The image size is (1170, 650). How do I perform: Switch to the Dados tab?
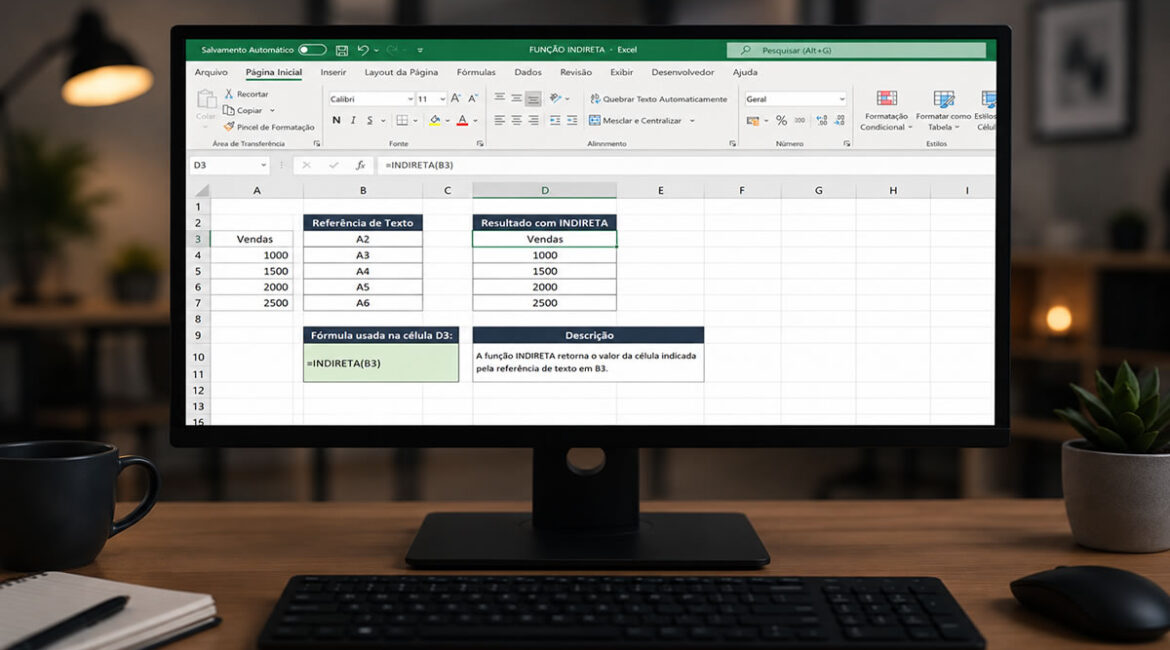pyautogui.click(x=528, y=72)
